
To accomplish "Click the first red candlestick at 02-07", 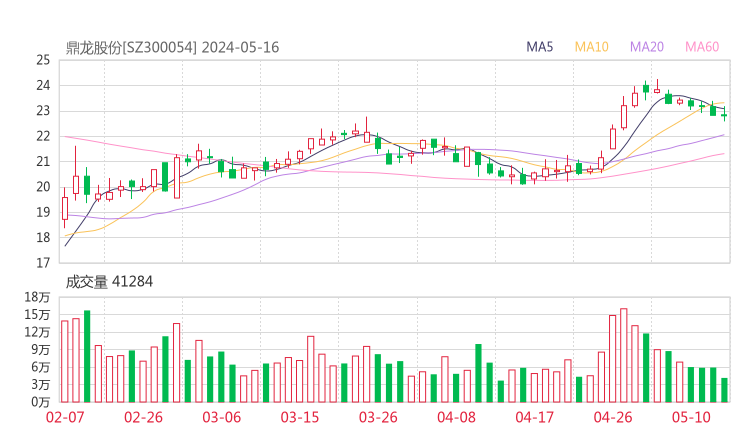I will [65, 208].
